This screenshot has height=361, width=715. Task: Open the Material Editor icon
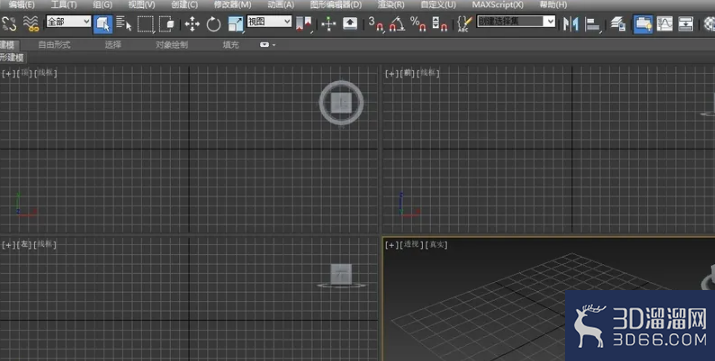(x=709, y=24)
